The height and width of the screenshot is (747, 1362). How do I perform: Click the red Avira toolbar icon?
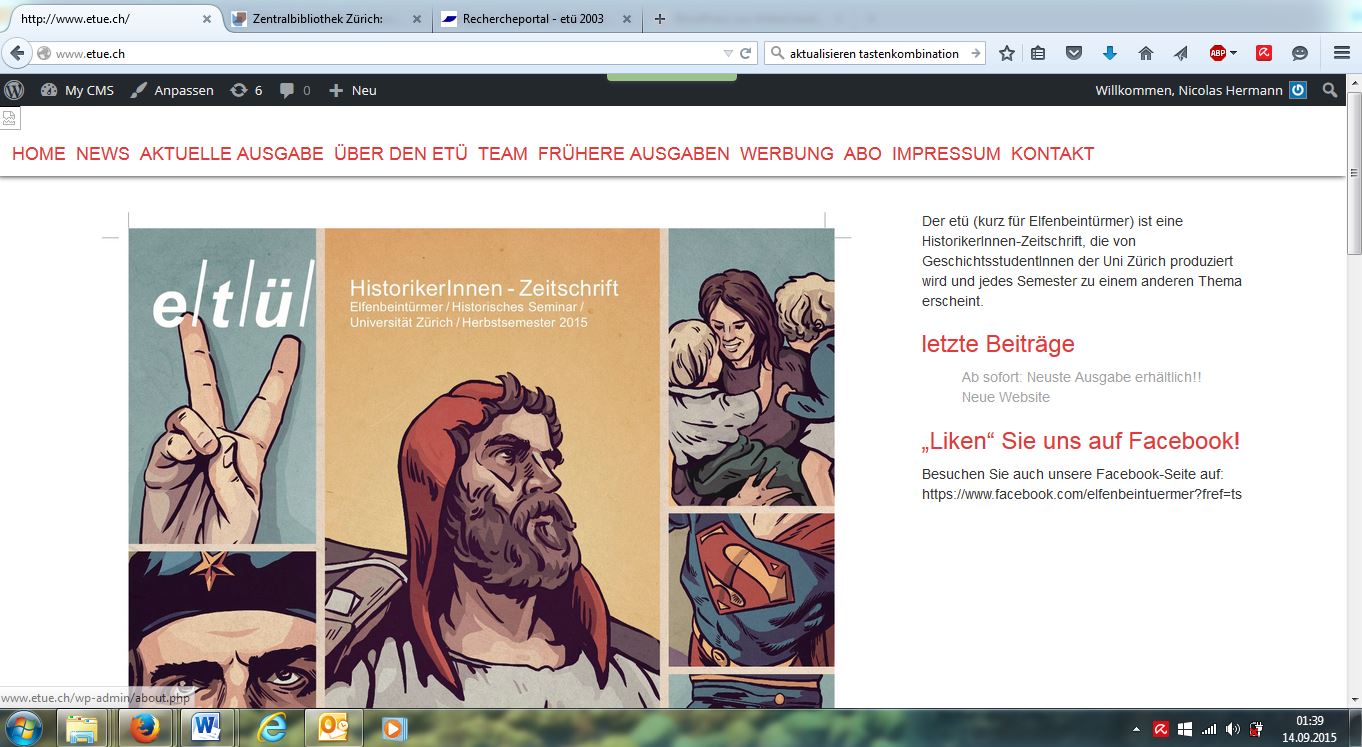[x=1264, y=54]
